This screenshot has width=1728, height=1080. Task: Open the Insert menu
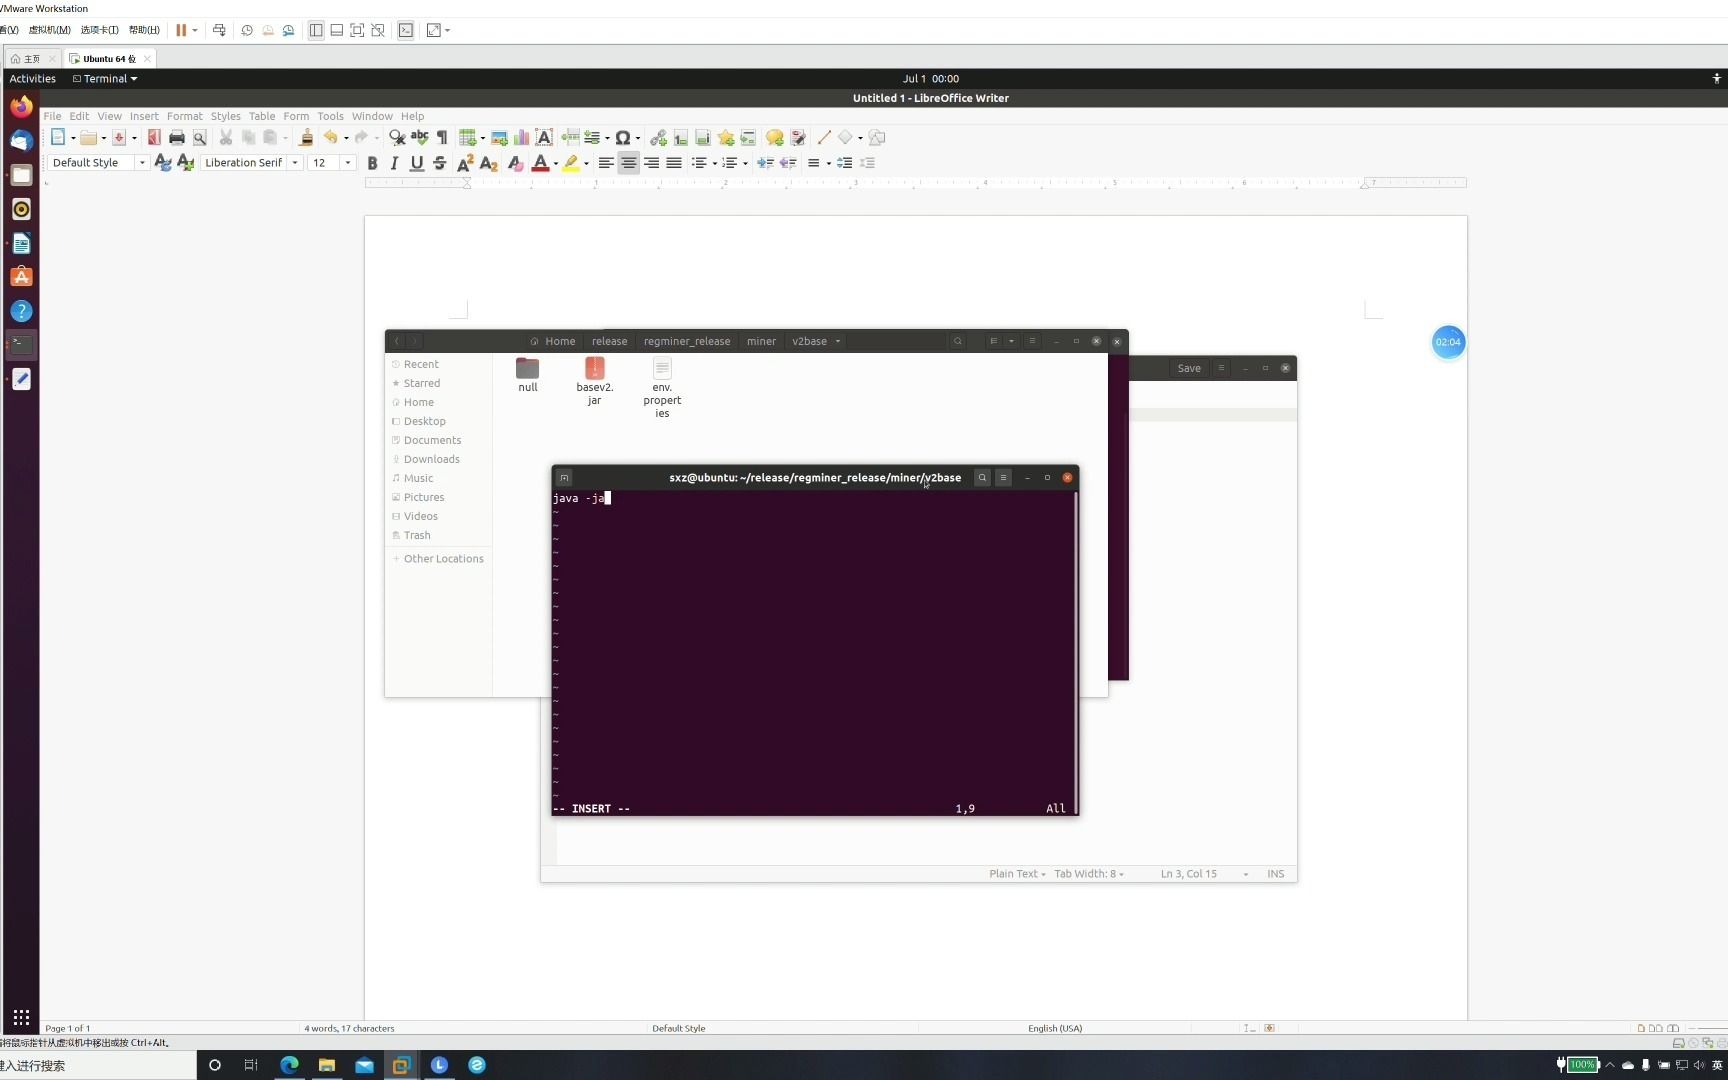(144, 116)
